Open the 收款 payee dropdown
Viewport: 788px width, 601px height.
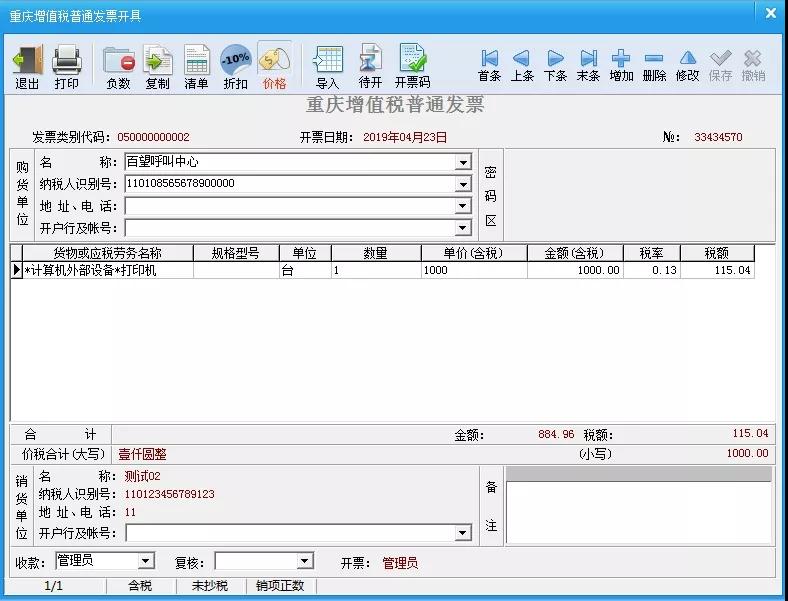[x=146, y=560]
